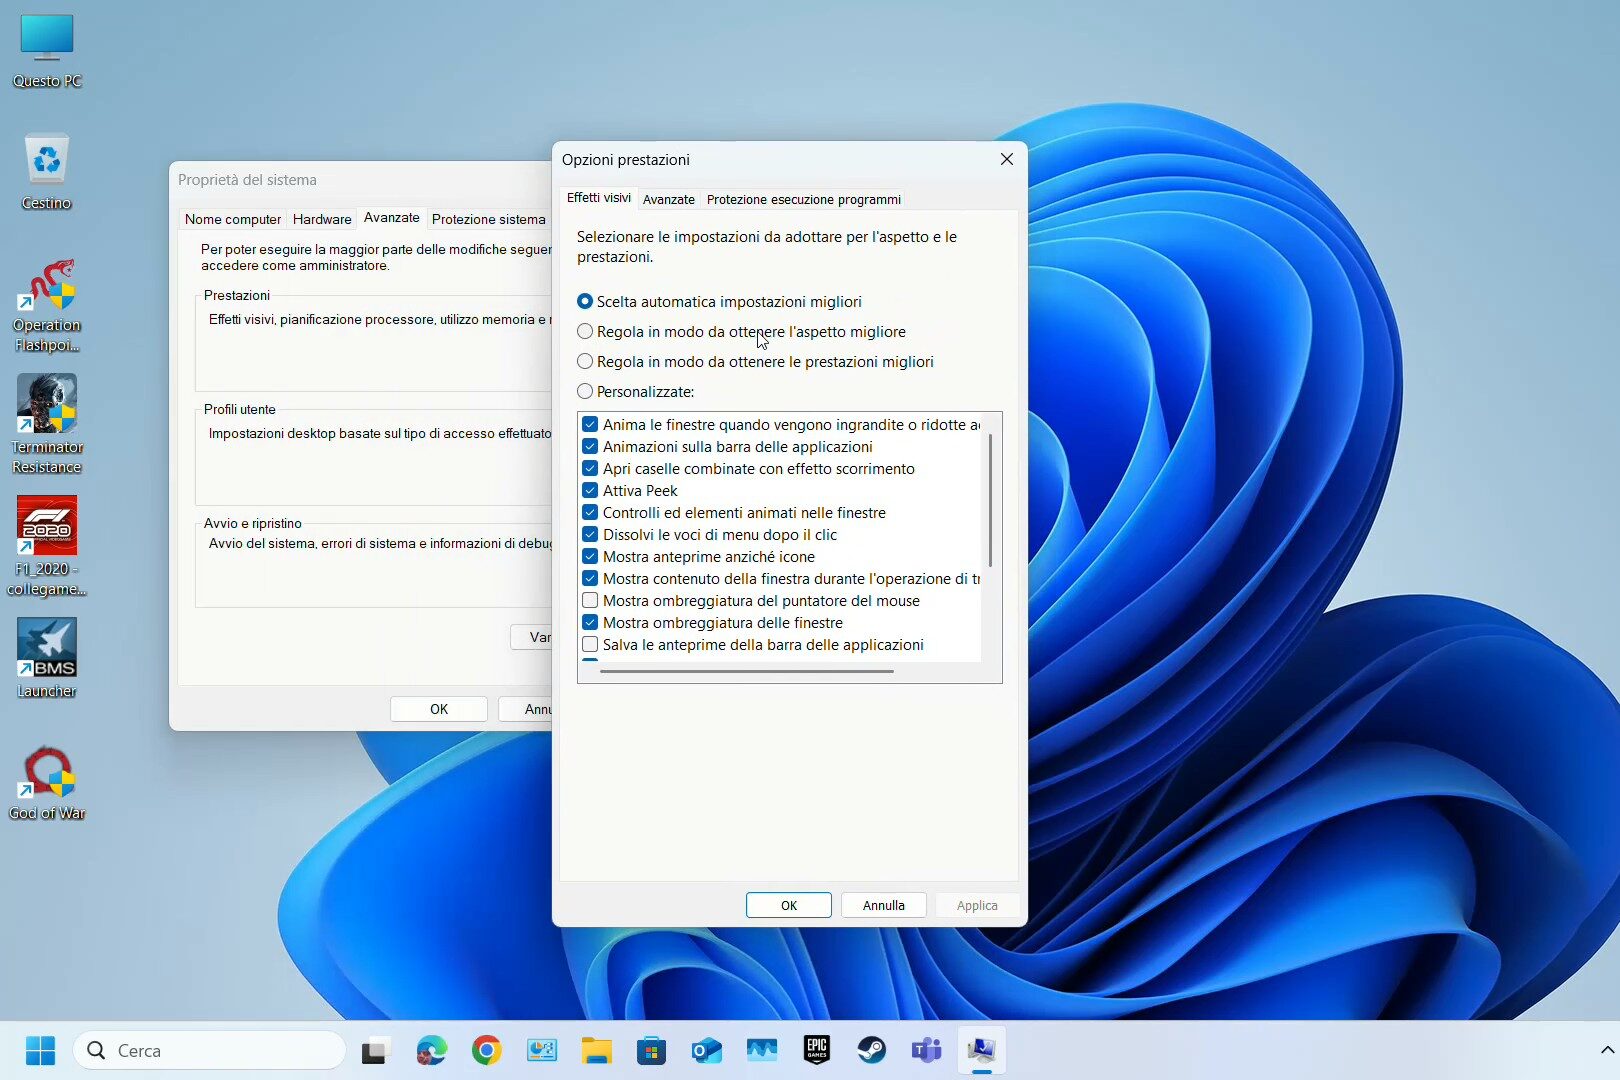Open the 'Protezione esecuzione programmi' tab
Viewport: 1620px width, 1080px height.
[x=803, y=199]
